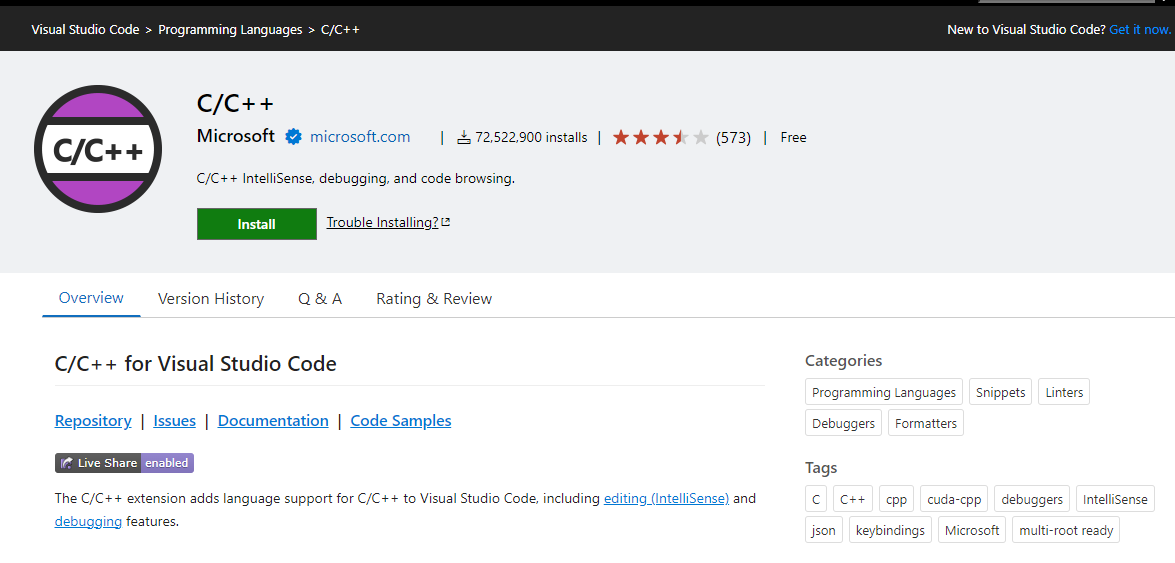Click the Live Share enabled badge

[x=124, y=463]
